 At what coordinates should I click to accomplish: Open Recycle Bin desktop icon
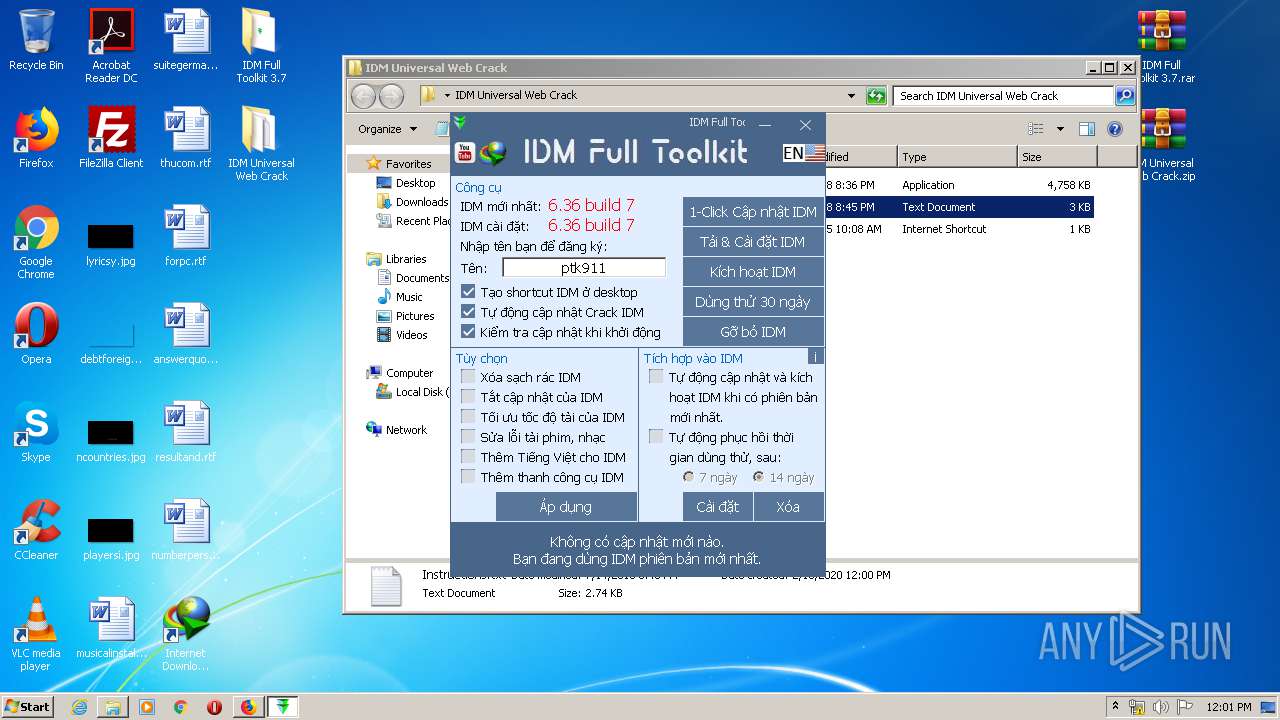coord(36,40)
